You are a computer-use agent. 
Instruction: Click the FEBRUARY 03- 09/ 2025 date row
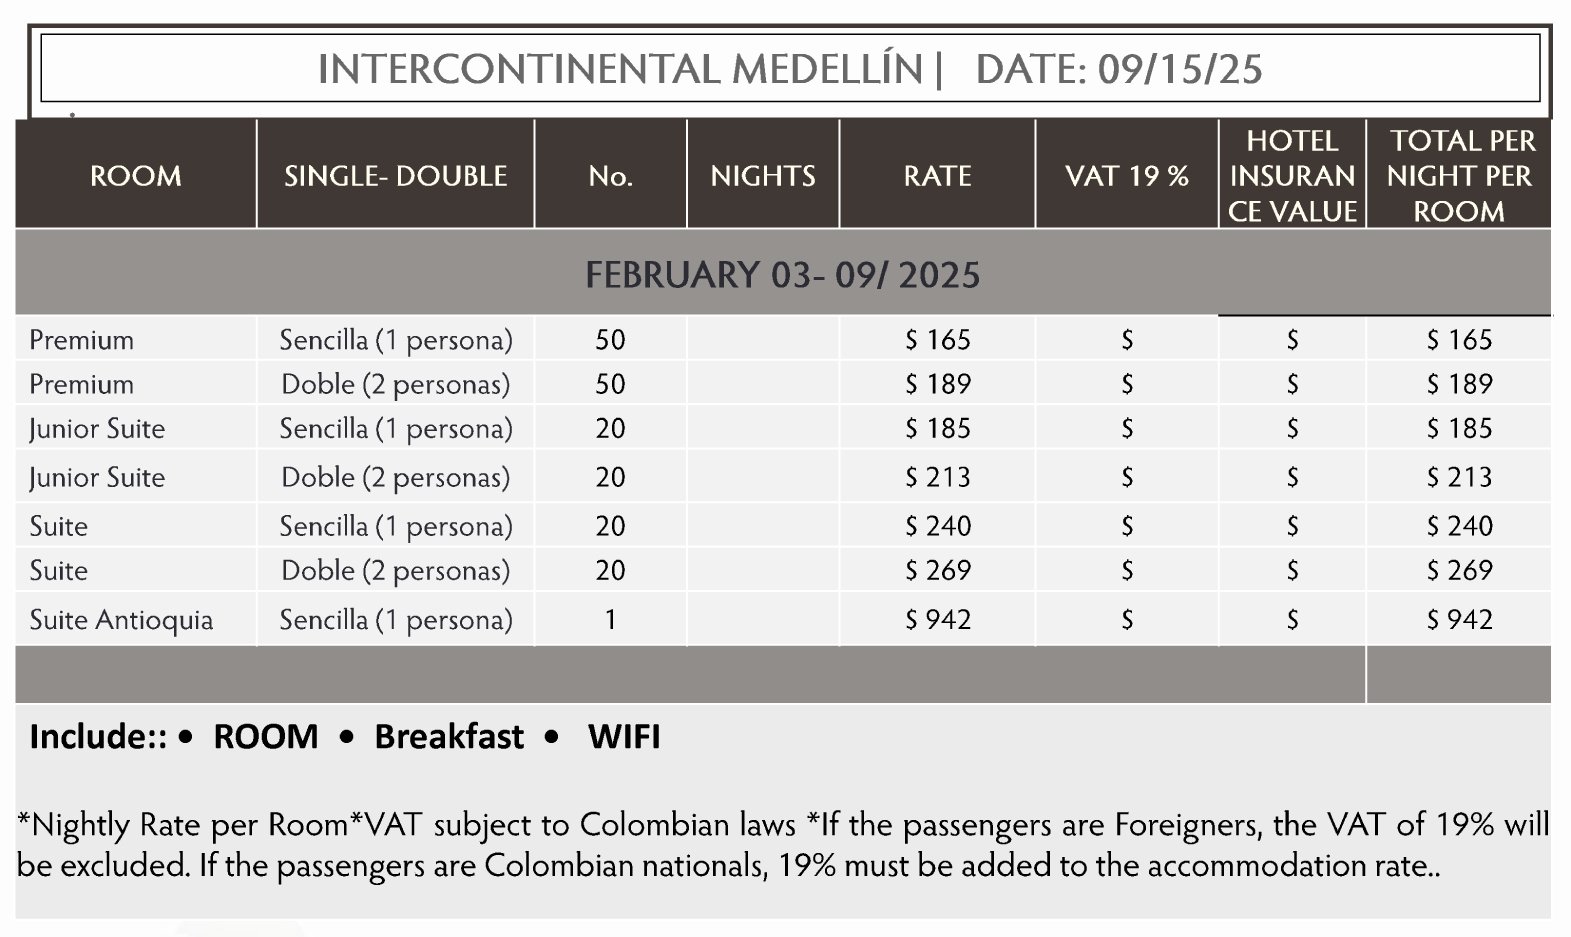(x=782, y=274)
